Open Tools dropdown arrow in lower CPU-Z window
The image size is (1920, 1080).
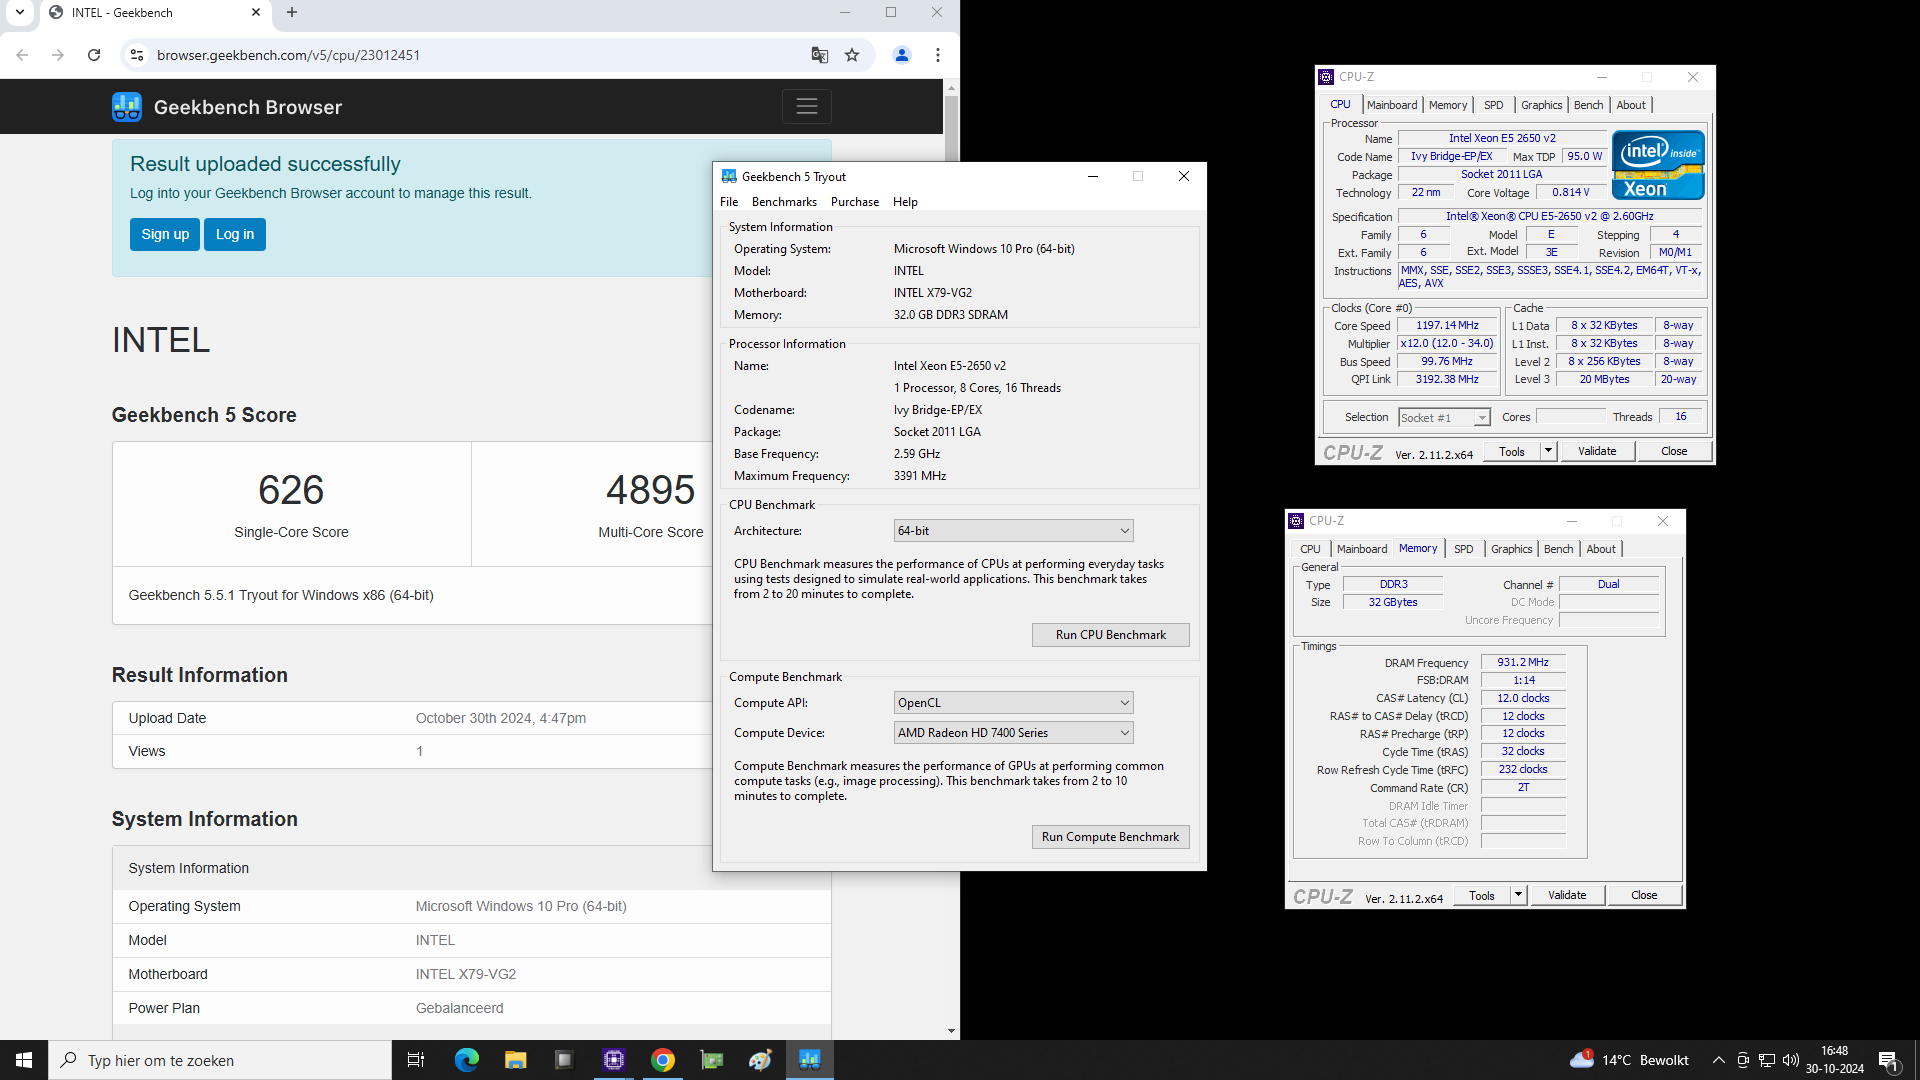coord(1518,895)
